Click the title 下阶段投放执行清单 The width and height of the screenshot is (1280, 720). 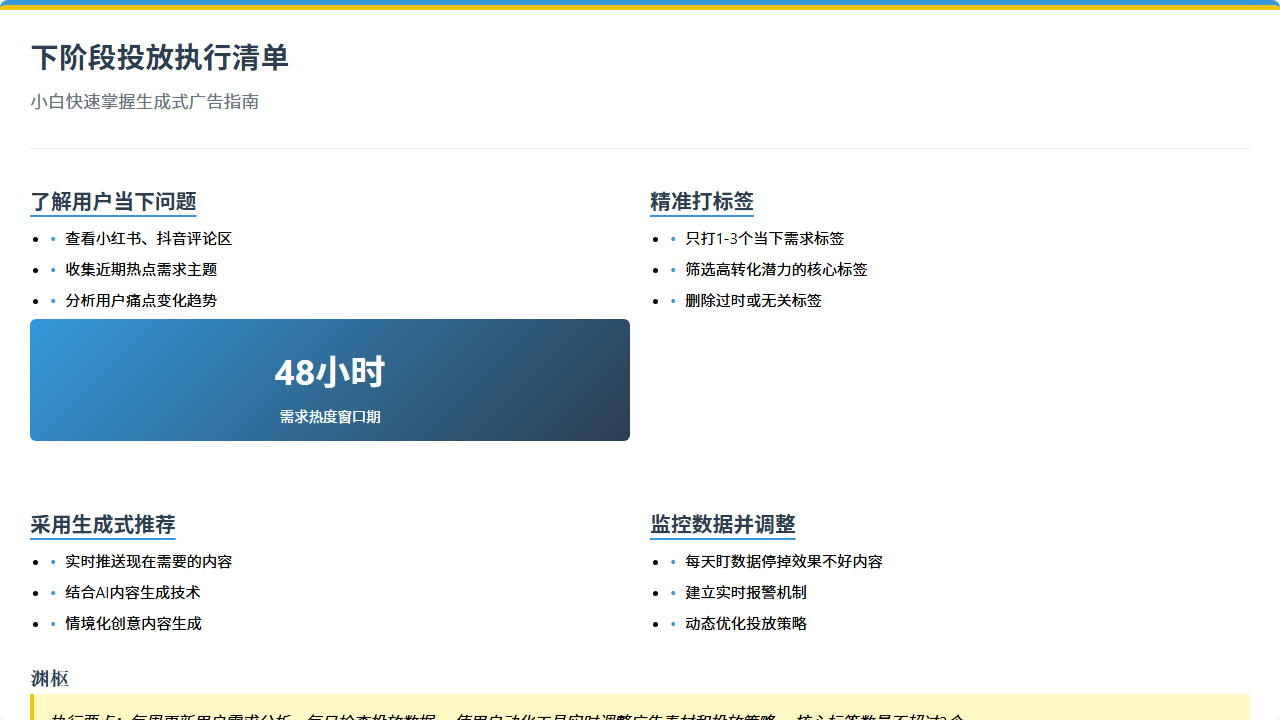(160, 58)
